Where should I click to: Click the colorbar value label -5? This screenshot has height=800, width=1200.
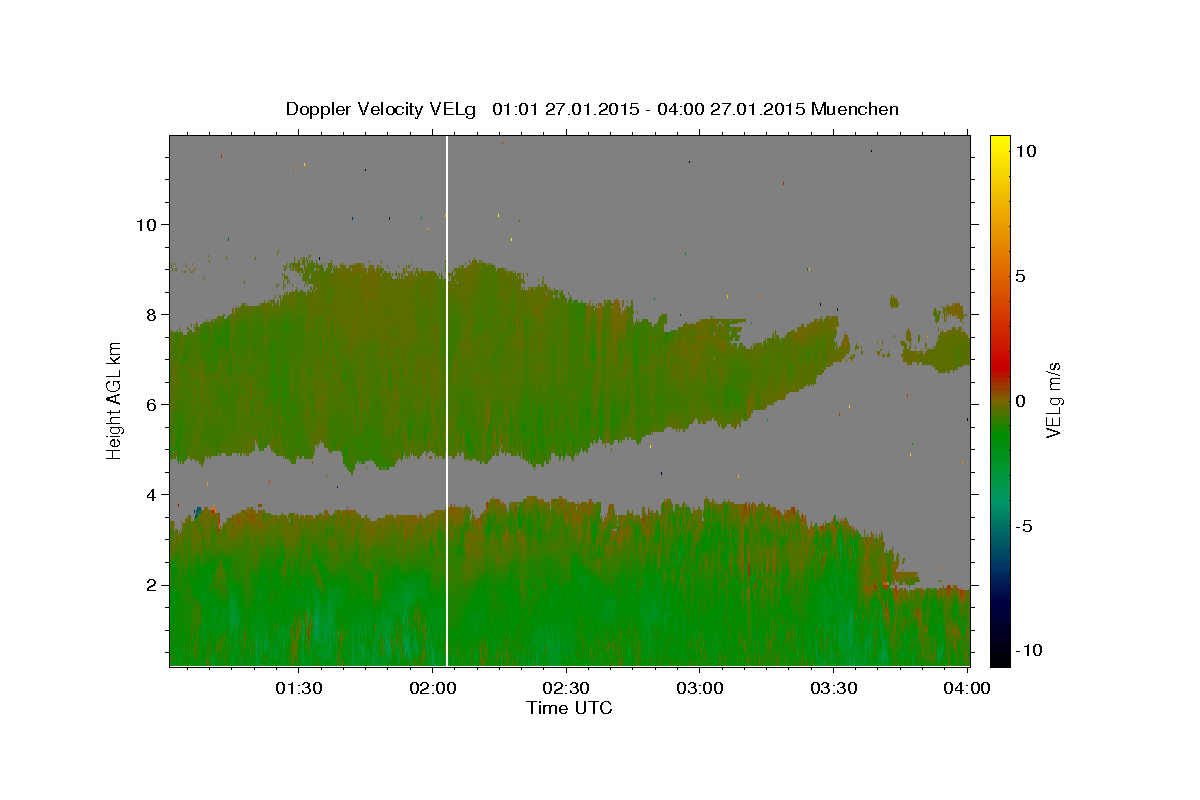[1027, 526]
